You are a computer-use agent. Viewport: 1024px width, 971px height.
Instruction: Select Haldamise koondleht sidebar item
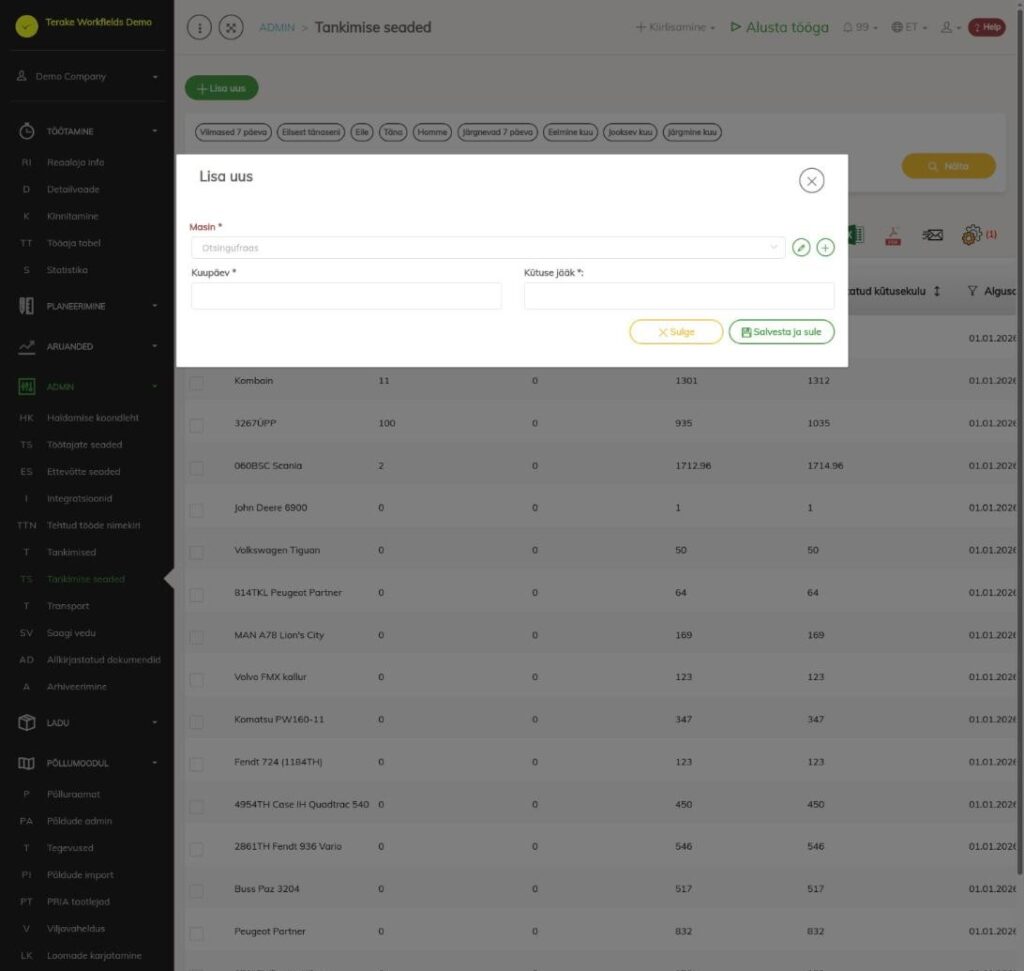click(x=93, y=418)
